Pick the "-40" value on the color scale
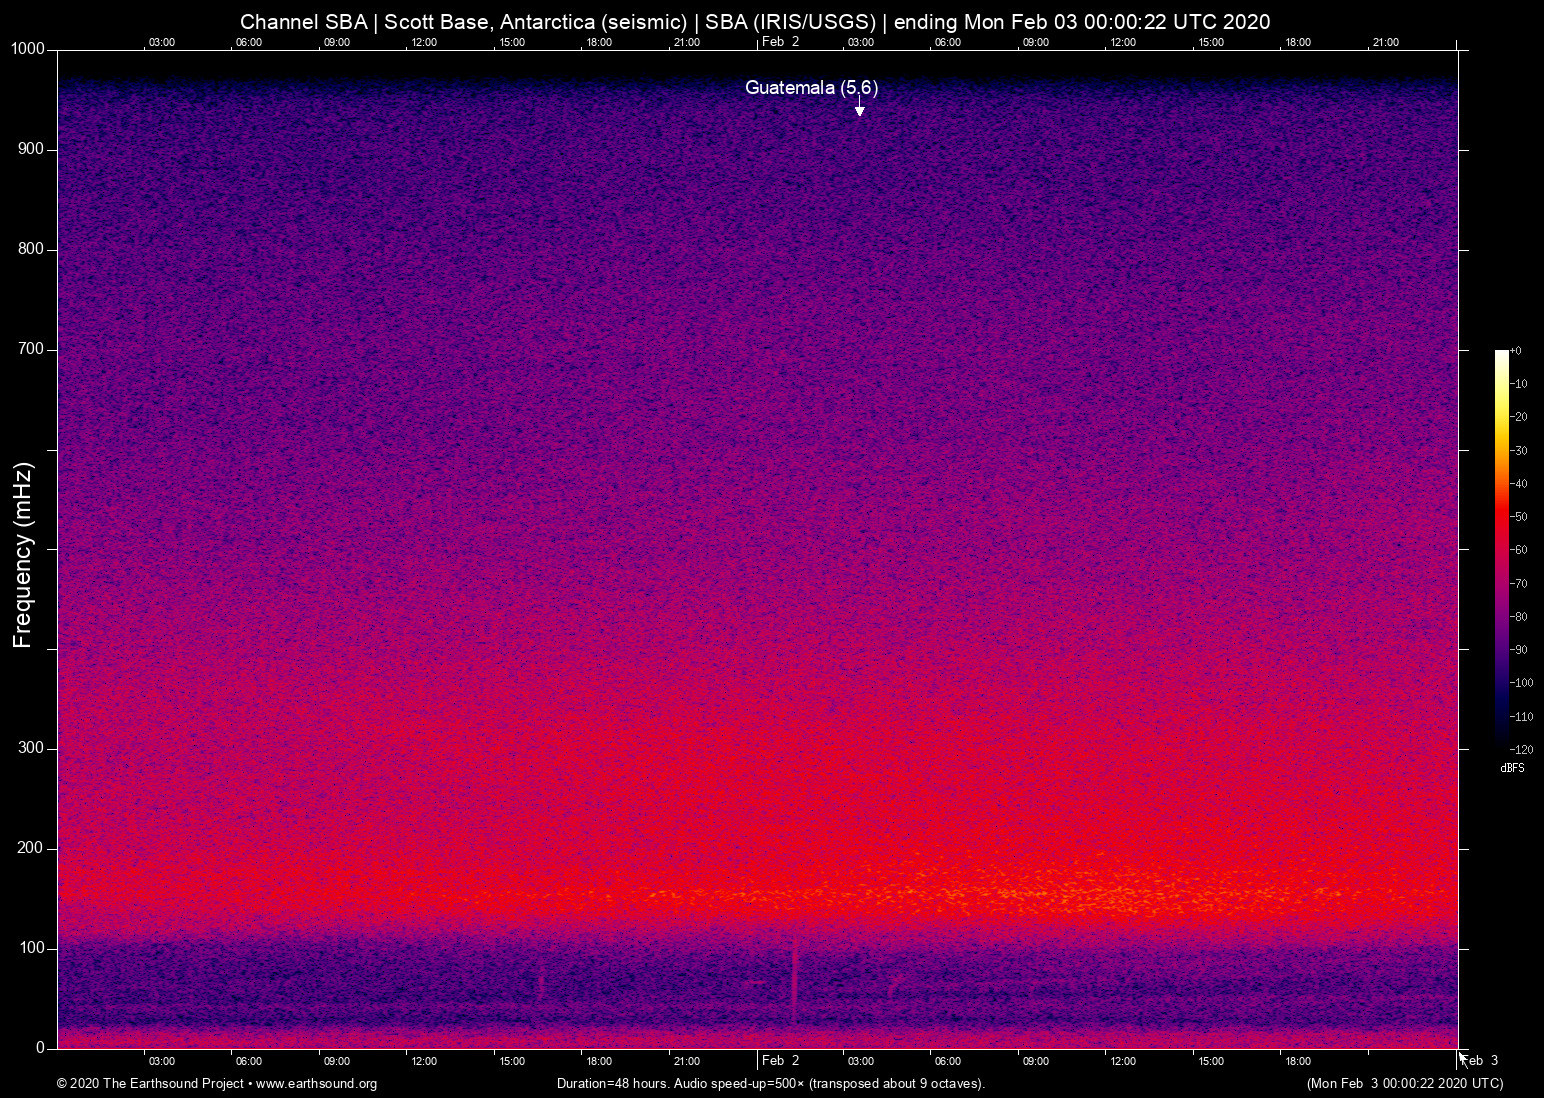Image resolution: width=1544 pixels, height=1098 pixels. (x=1518, y=484)
